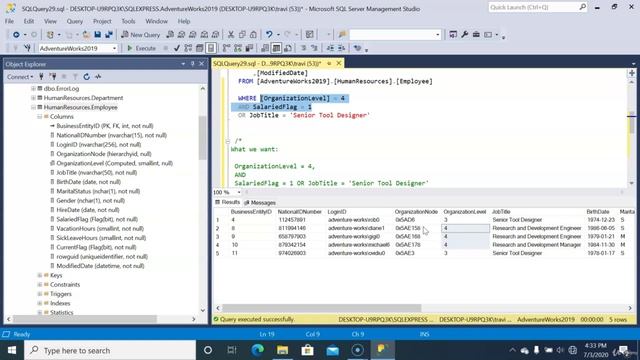
Task: Collapse the Columns folder node
Action: click(x=40, y=117)
